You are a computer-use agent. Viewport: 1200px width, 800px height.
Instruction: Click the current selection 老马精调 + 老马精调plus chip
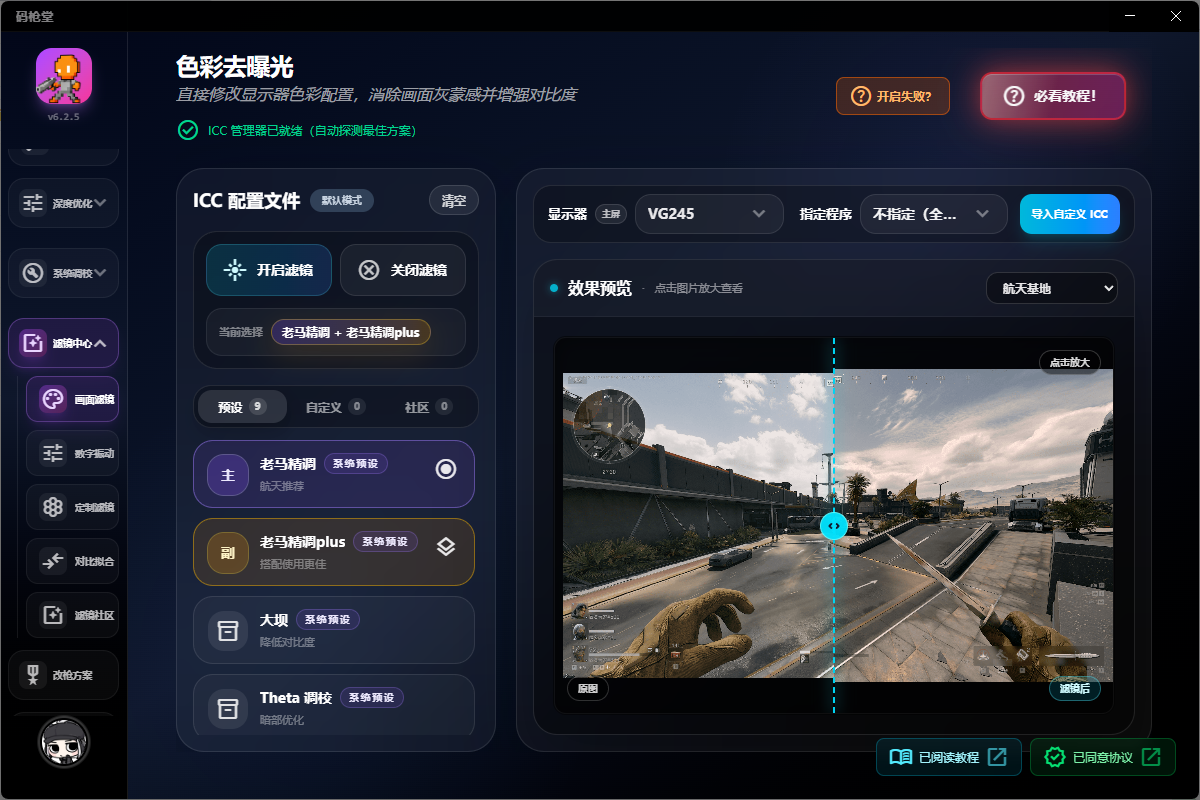coord(351,332)
